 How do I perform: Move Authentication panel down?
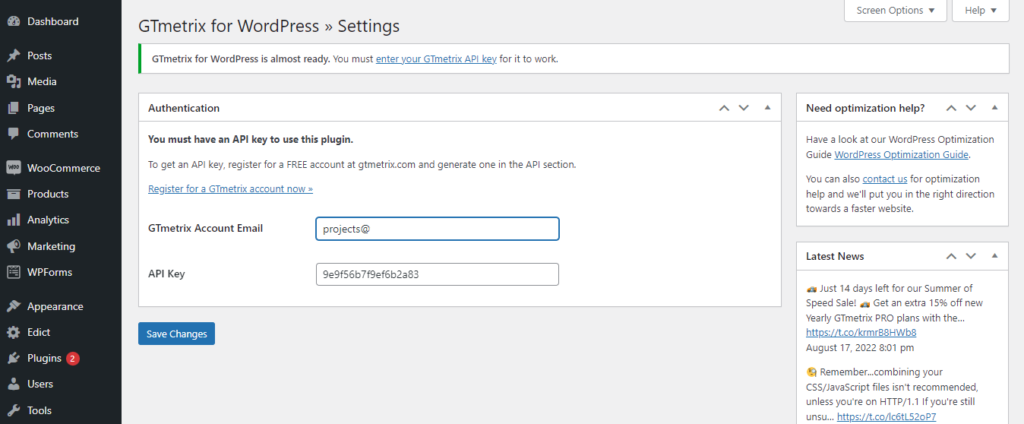(x=743, y=108)
